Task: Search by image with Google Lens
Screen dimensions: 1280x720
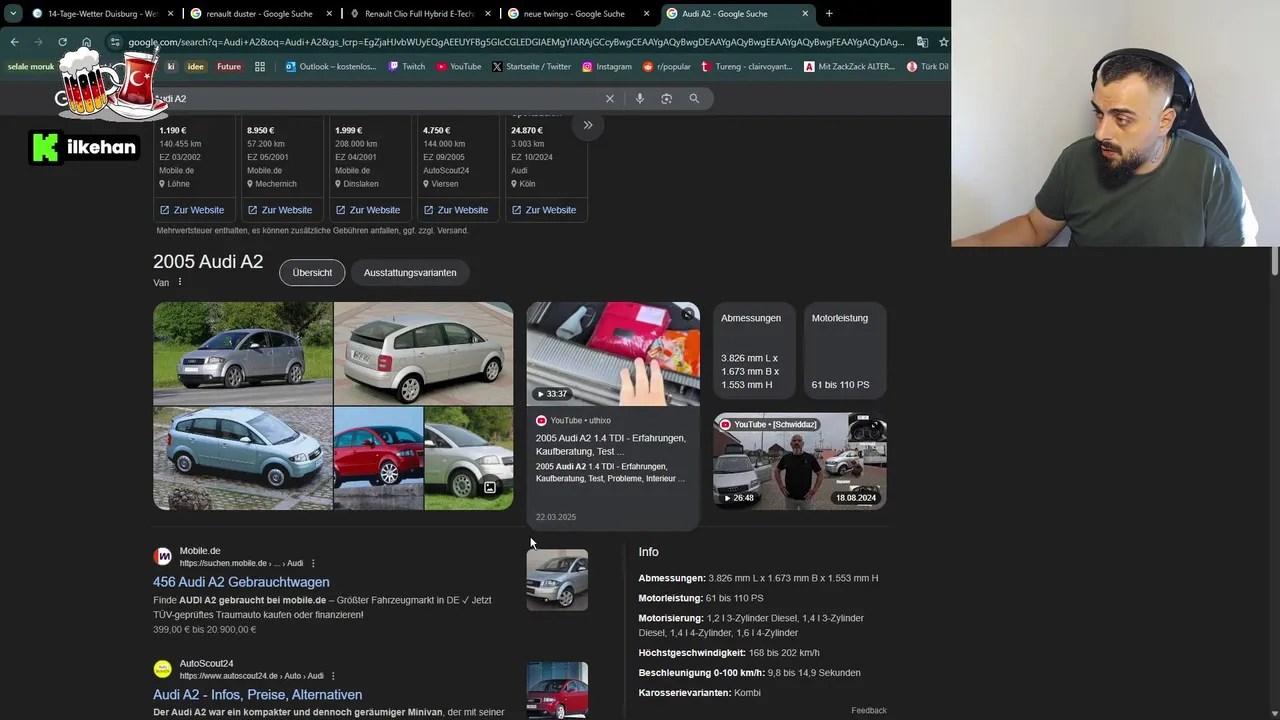Action: tap(666, 98)
